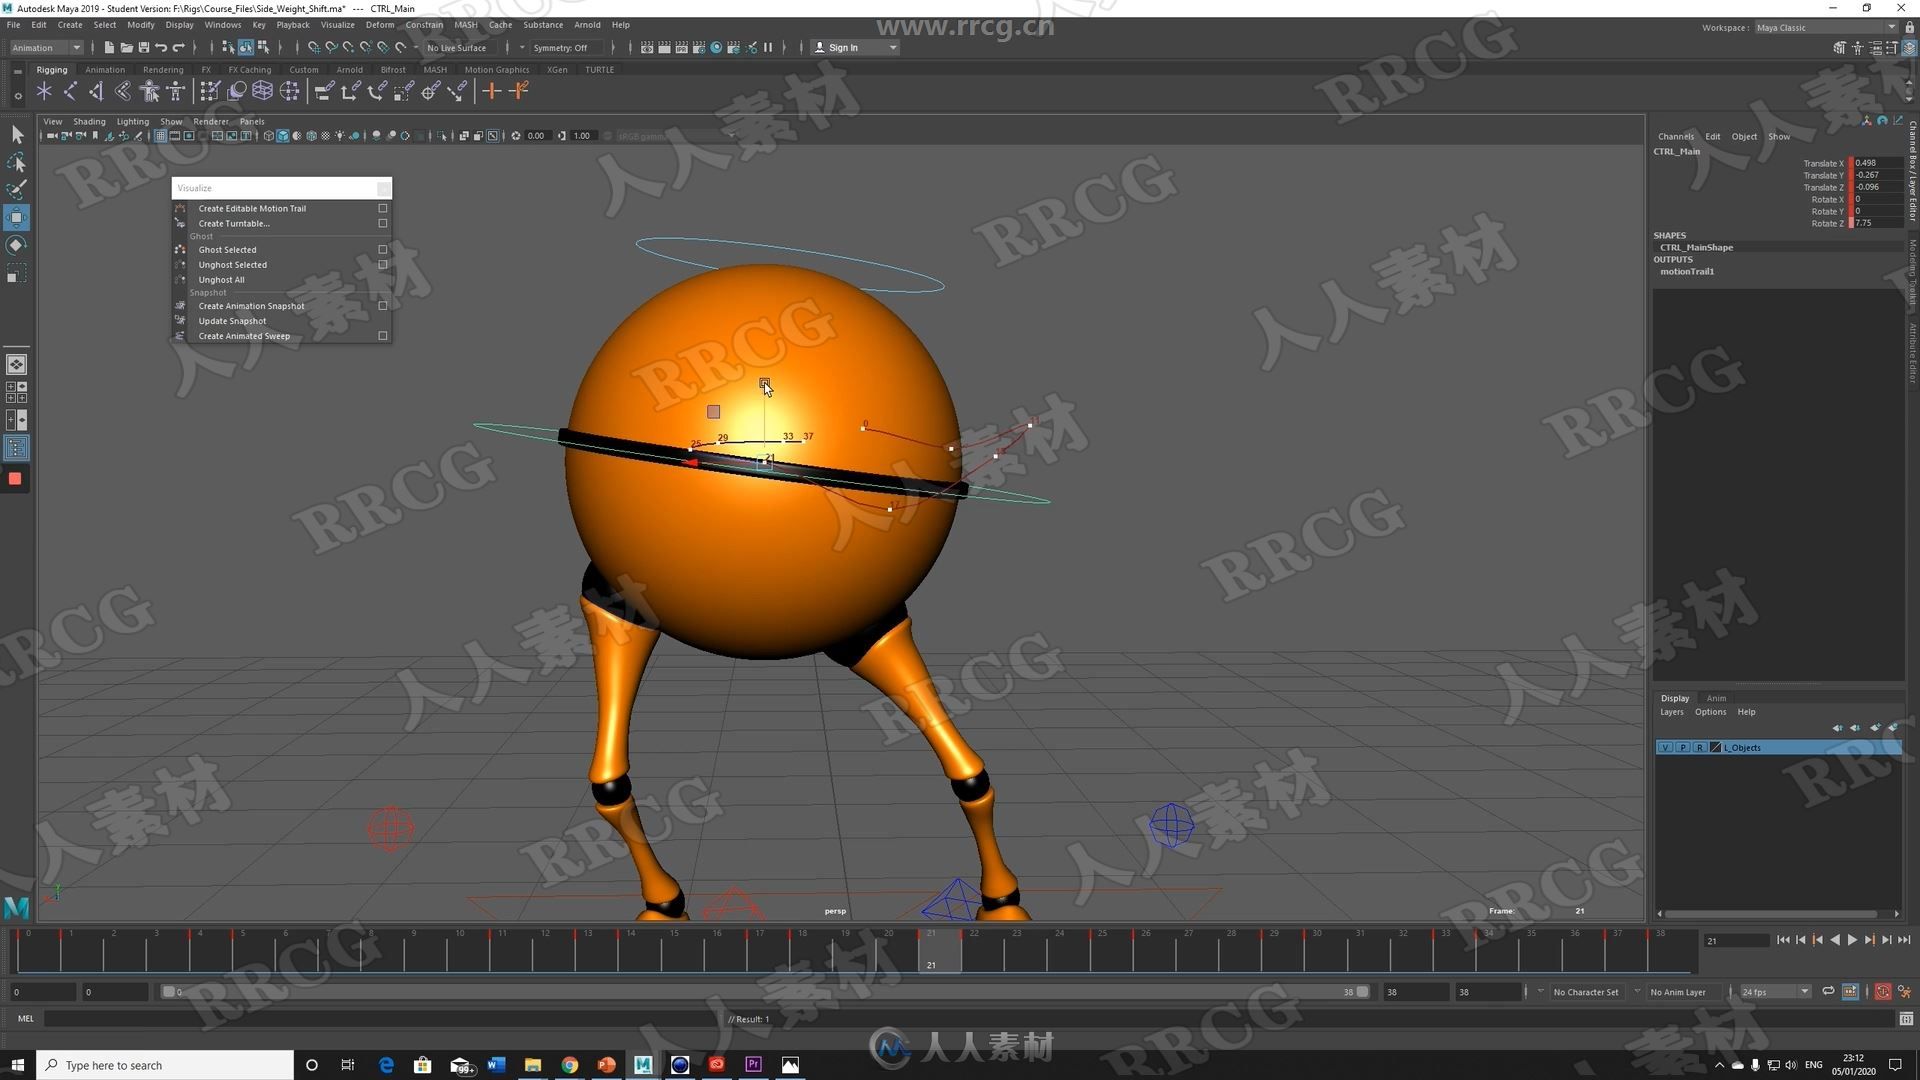Viewport: 1920px width, 1080px height.
Task: Open the Animation menu set dropdown
Action: click(x=46, y=47)
